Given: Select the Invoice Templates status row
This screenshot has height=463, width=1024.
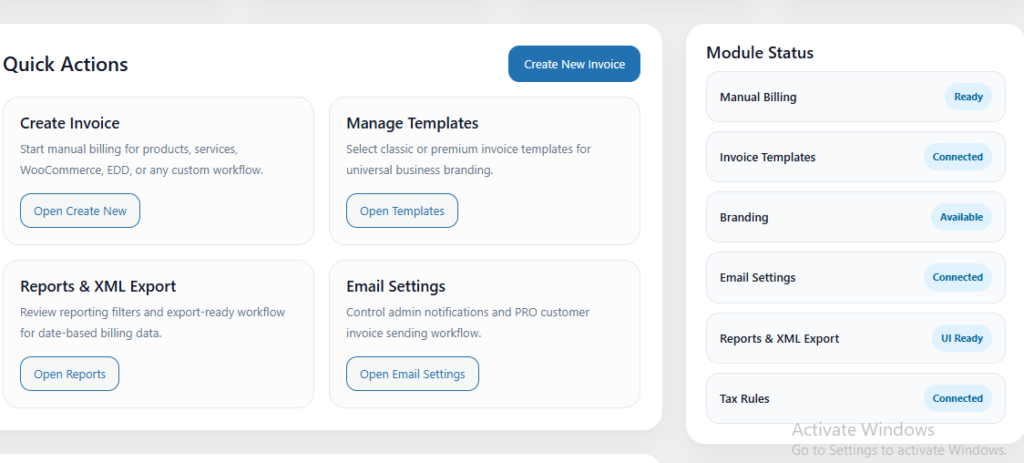Looking at the screenshot, I should pos(856,157).
